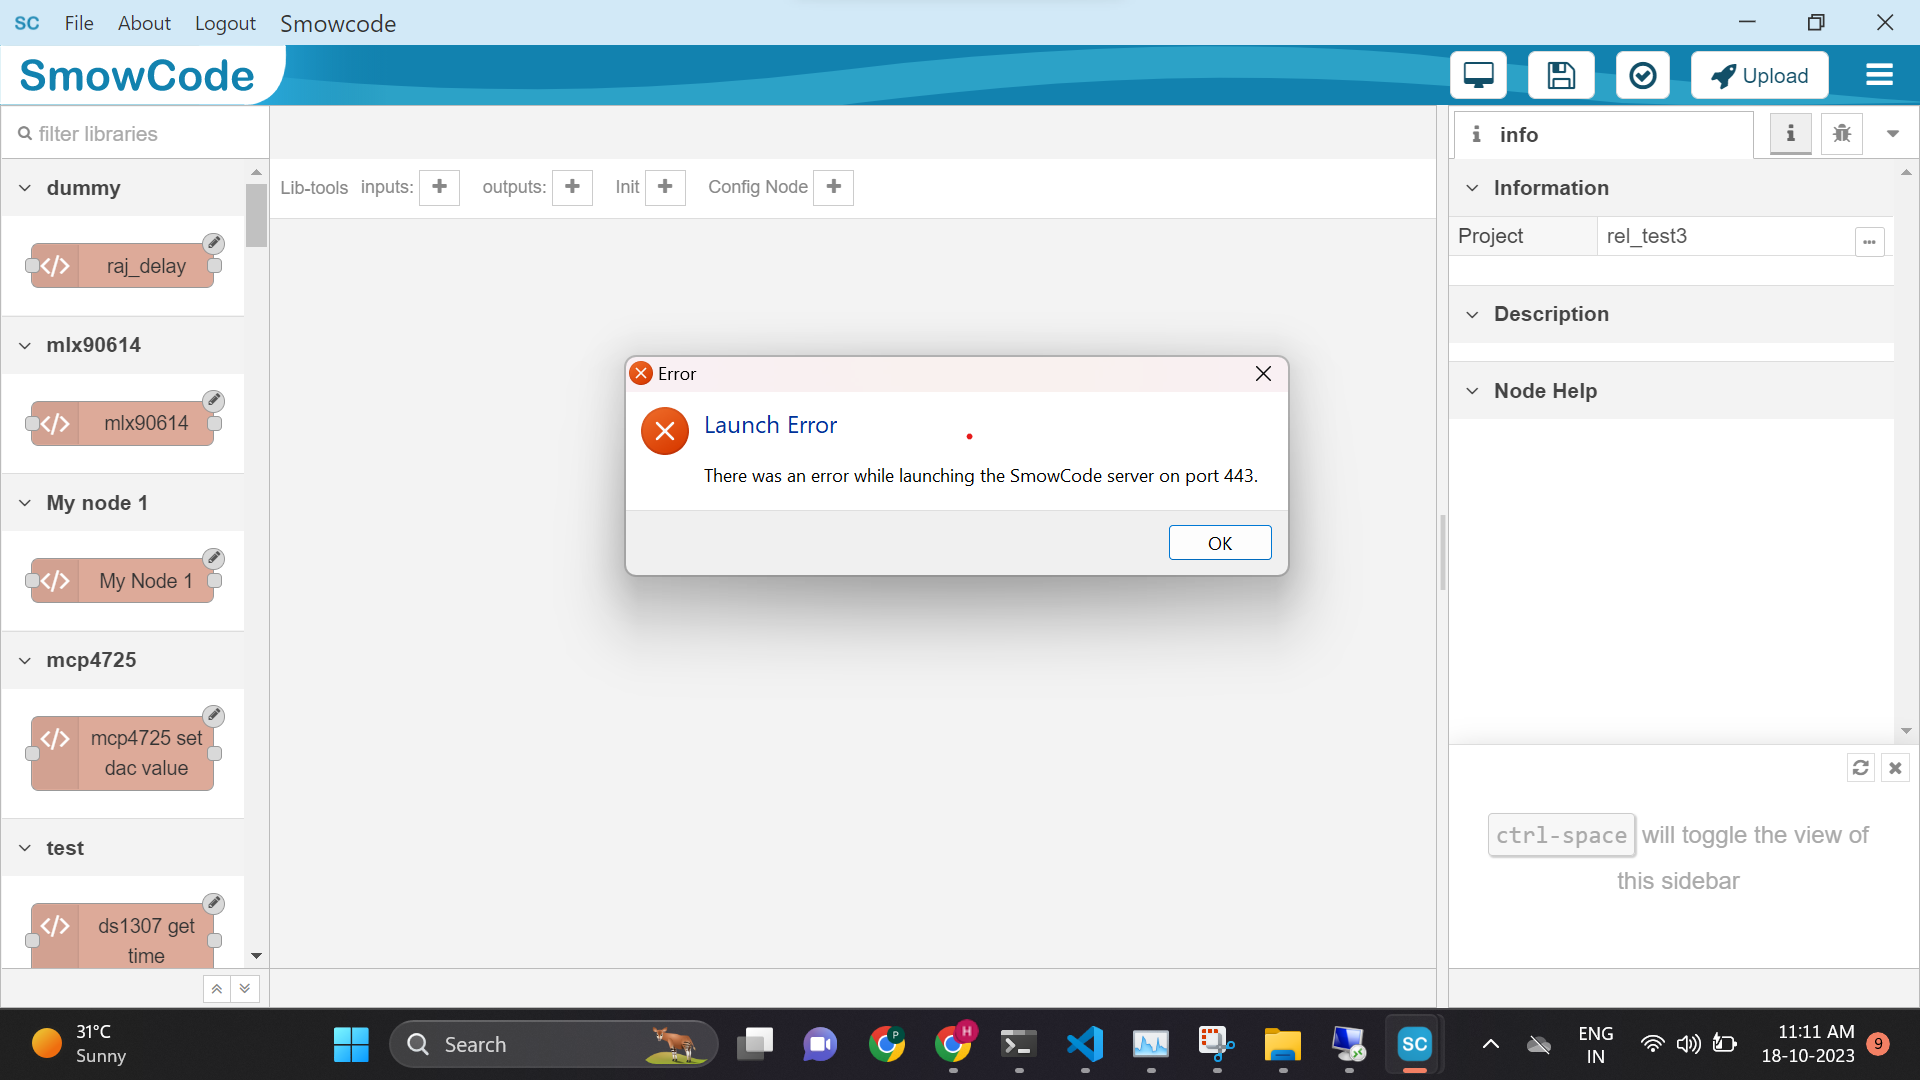Click the debug bug icon in sidebar
Screen dimensions: 1920x1080
coord(1842,134)
